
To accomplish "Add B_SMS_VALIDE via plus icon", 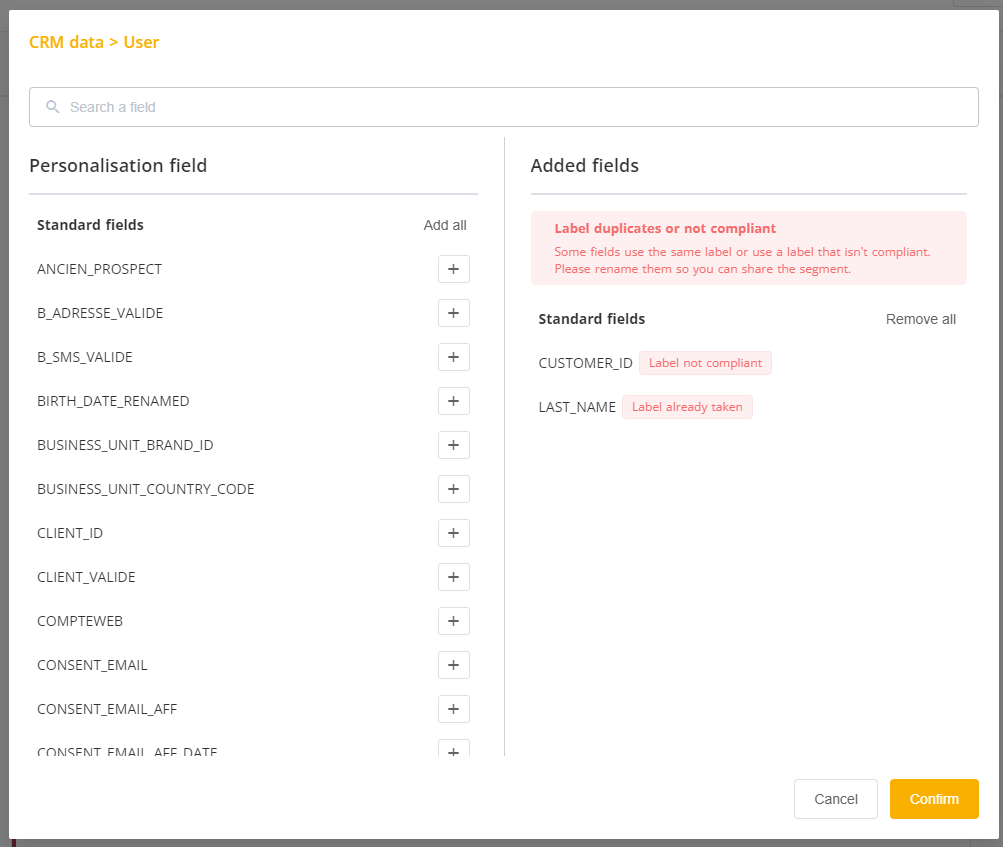I will [454, 357].
